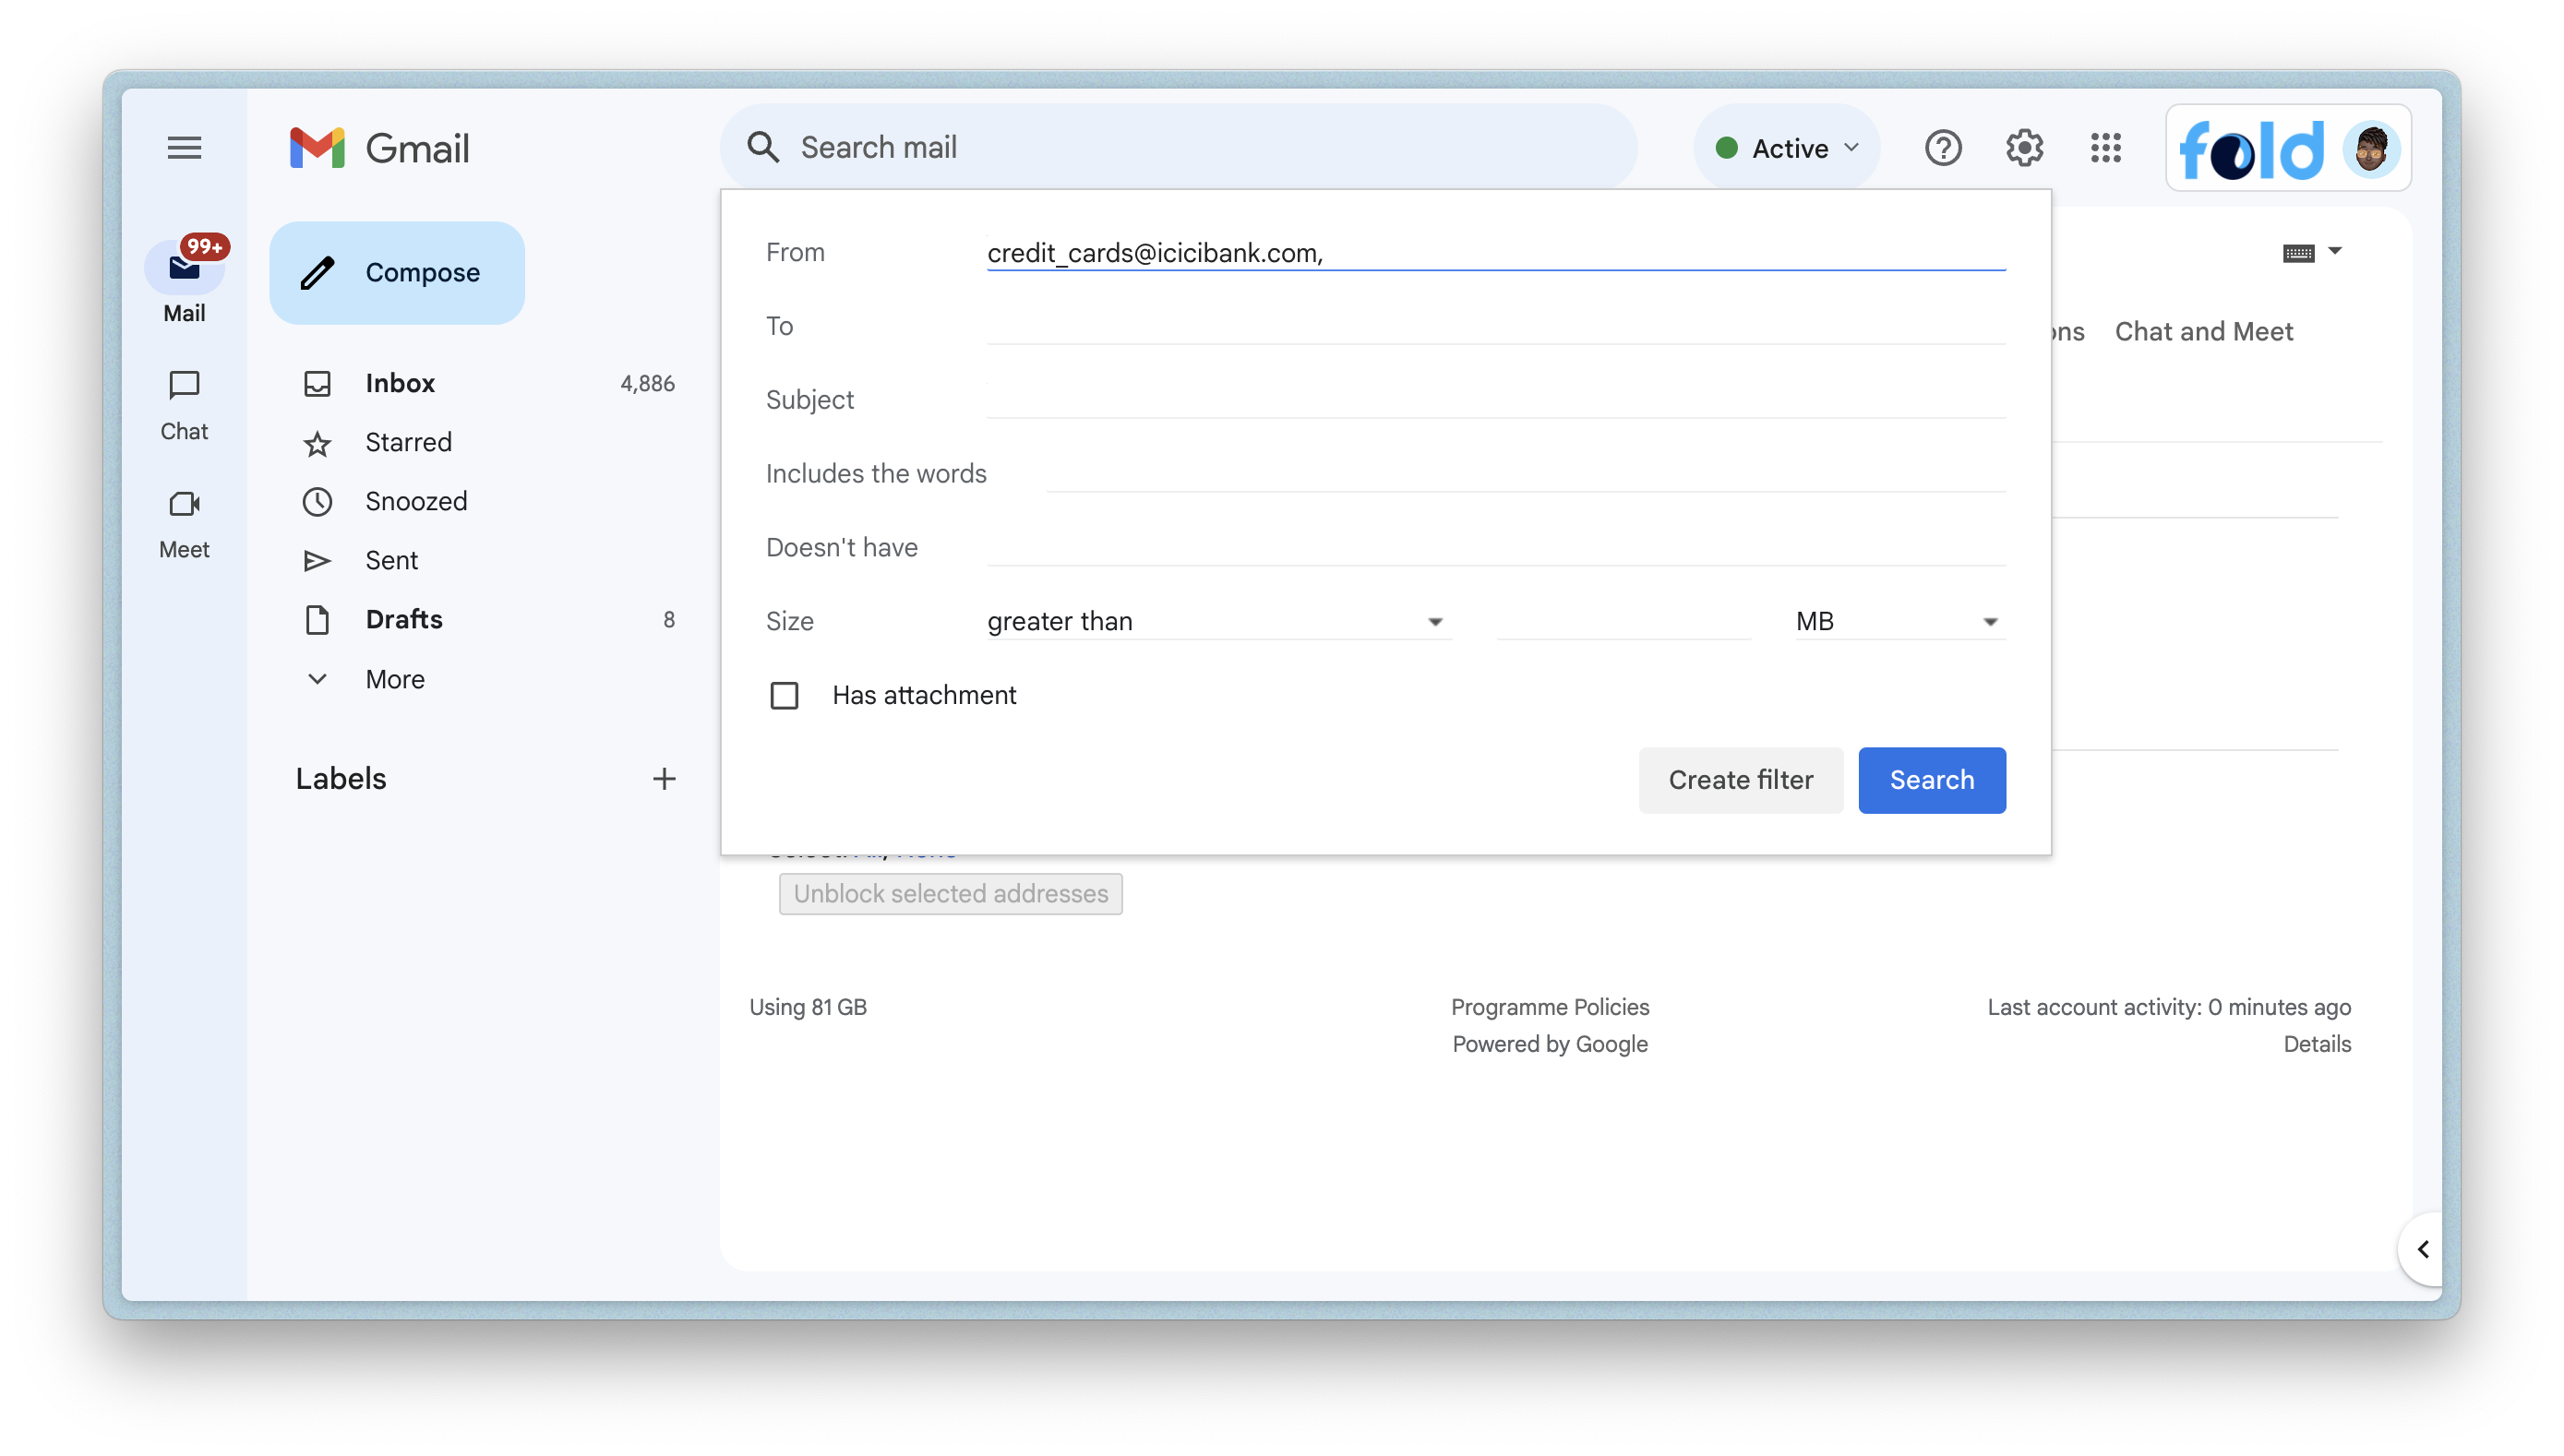Open the Programme Policies link
Screen dimensions: 2564x1456
coord(1549,1007)
